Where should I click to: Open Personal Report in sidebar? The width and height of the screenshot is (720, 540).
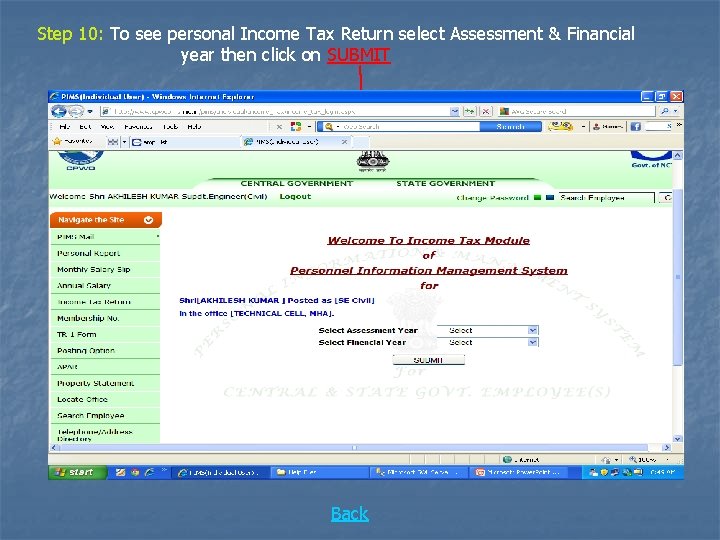click(105, 253)
